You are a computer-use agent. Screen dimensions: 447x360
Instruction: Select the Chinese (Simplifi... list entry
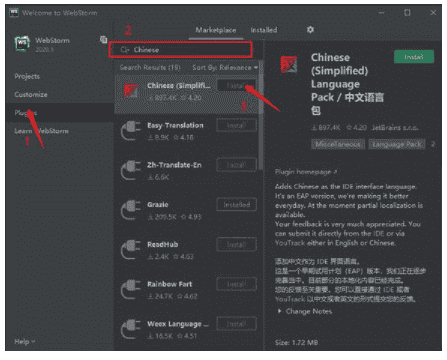tap(187, 94)
